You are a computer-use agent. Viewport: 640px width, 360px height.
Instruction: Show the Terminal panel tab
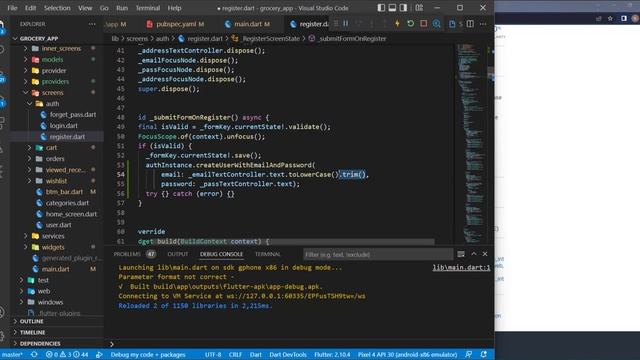[267, 254]
